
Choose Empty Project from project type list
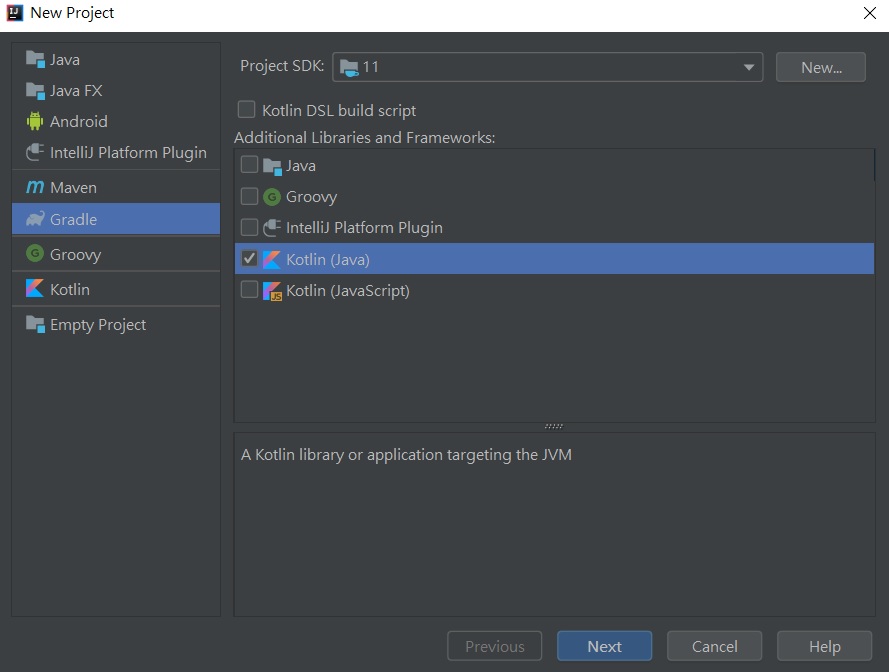(98, 325)
